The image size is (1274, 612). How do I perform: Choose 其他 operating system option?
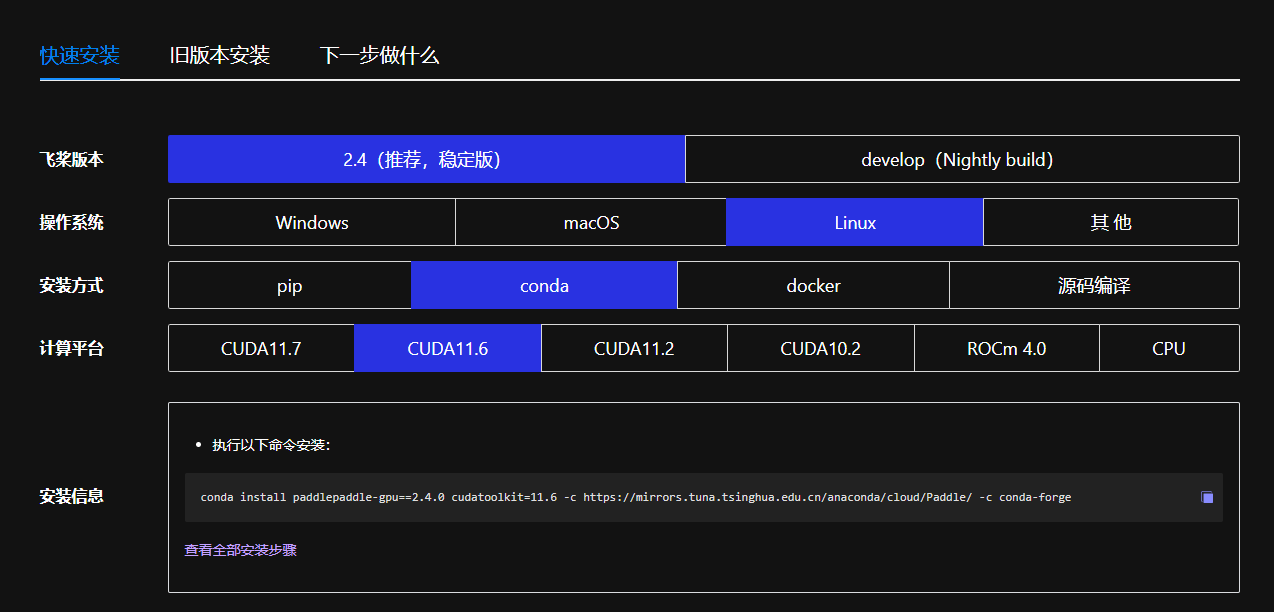[1111, 222]
